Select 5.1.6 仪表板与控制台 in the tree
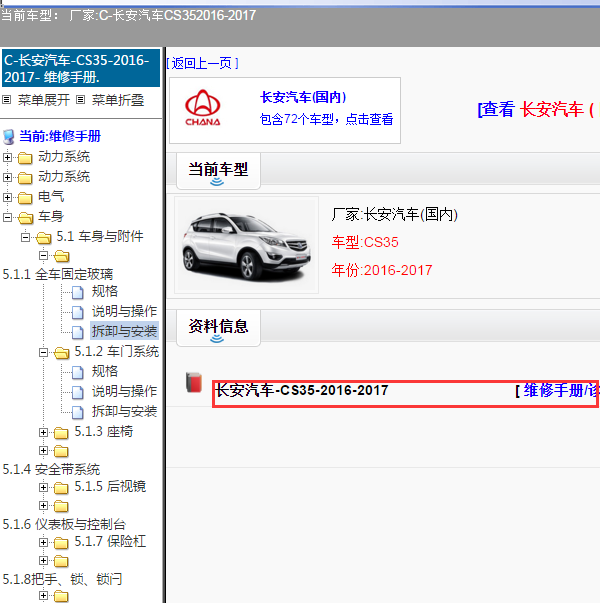 (64, 524)
